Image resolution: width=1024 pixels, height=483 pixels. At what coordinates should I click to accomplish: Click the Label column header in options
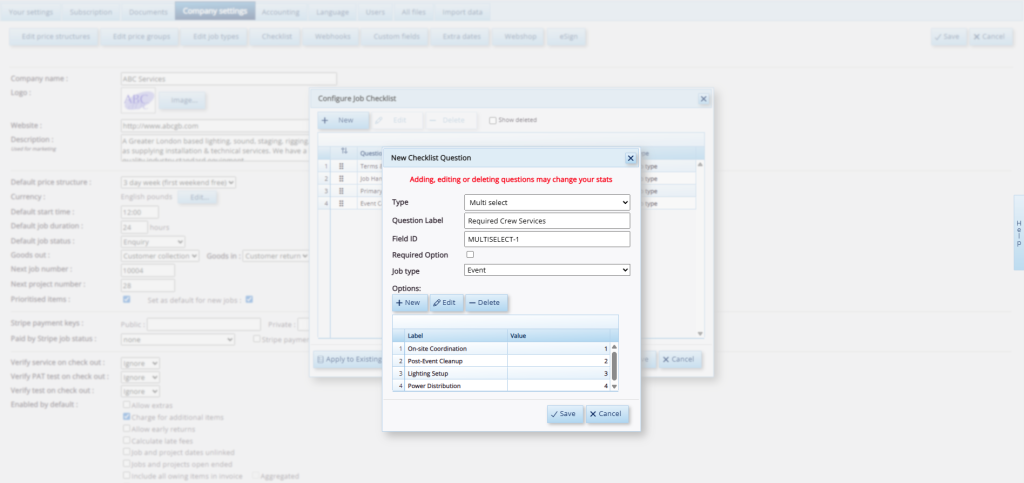[456, 335]
